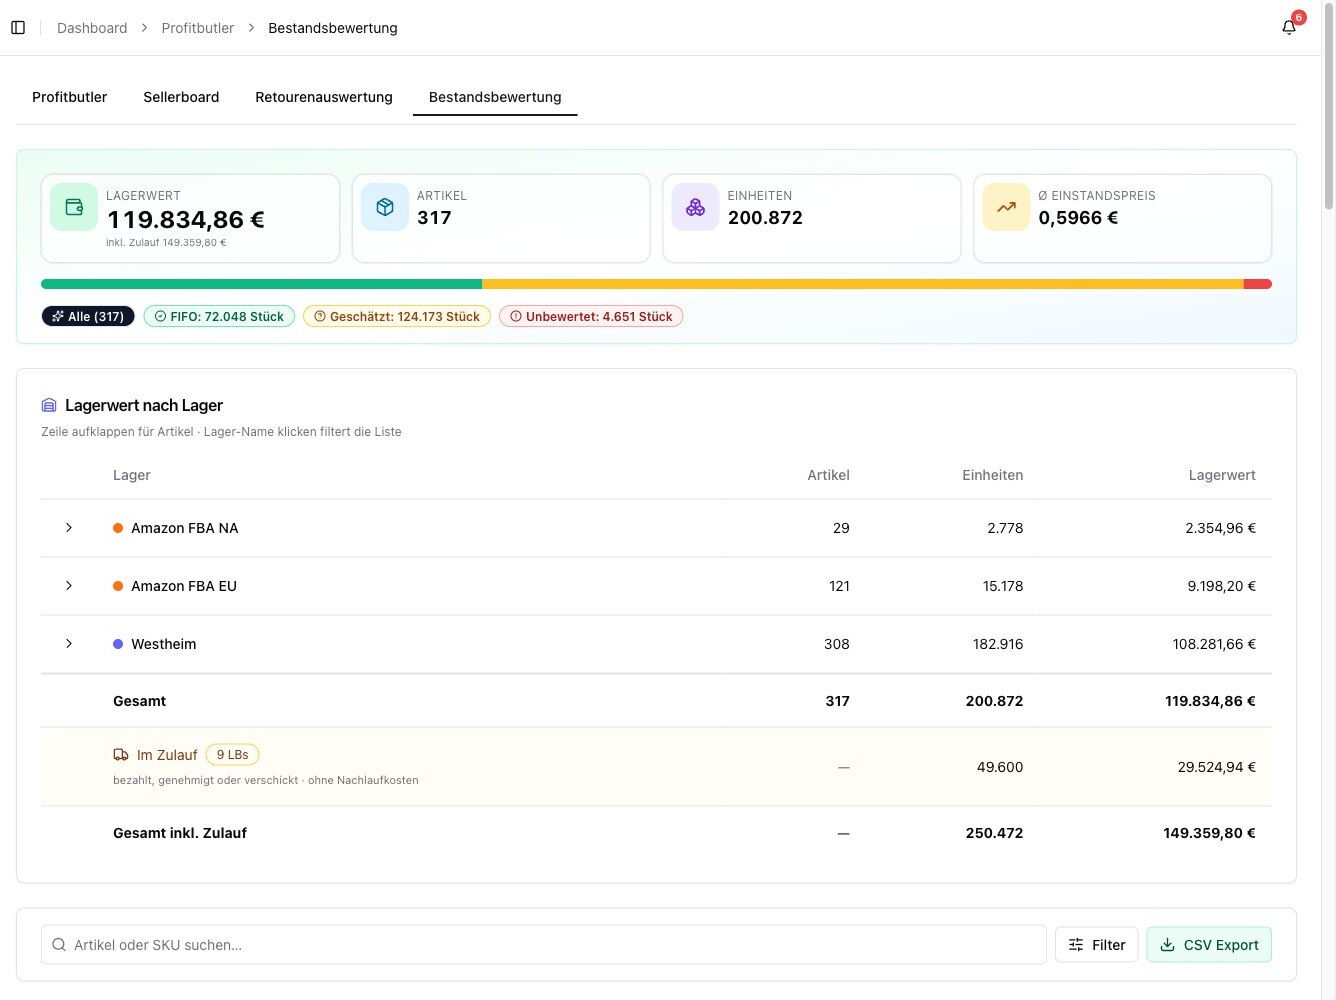Expand the Westheim warehouse row
Screen dimensions: 1336x1000
69,643
